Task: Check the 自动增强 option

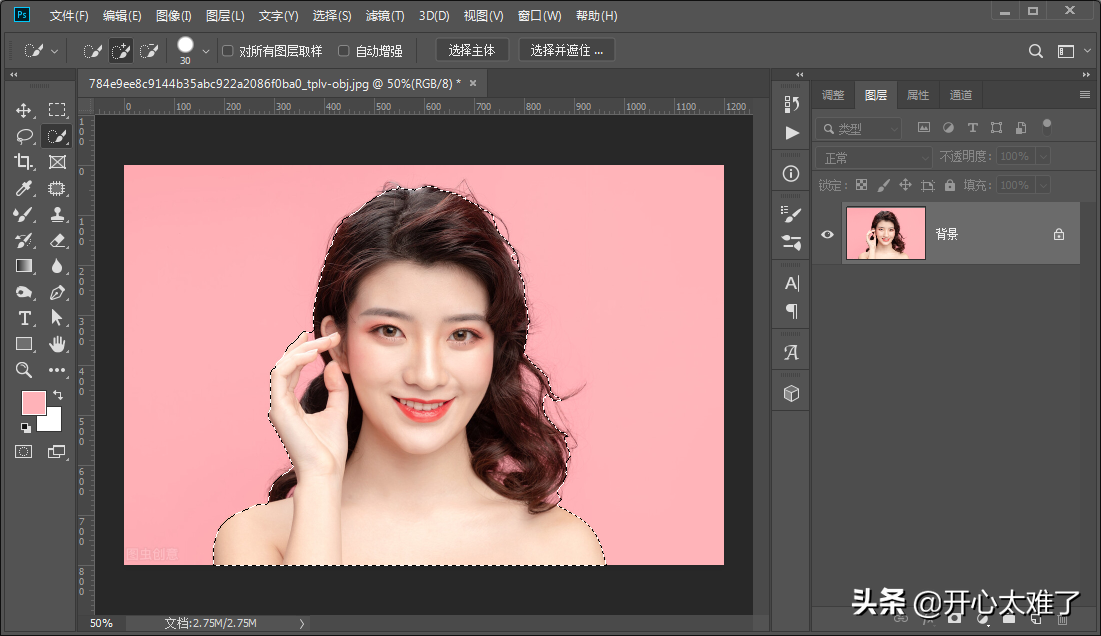Action: click(344, 50)
